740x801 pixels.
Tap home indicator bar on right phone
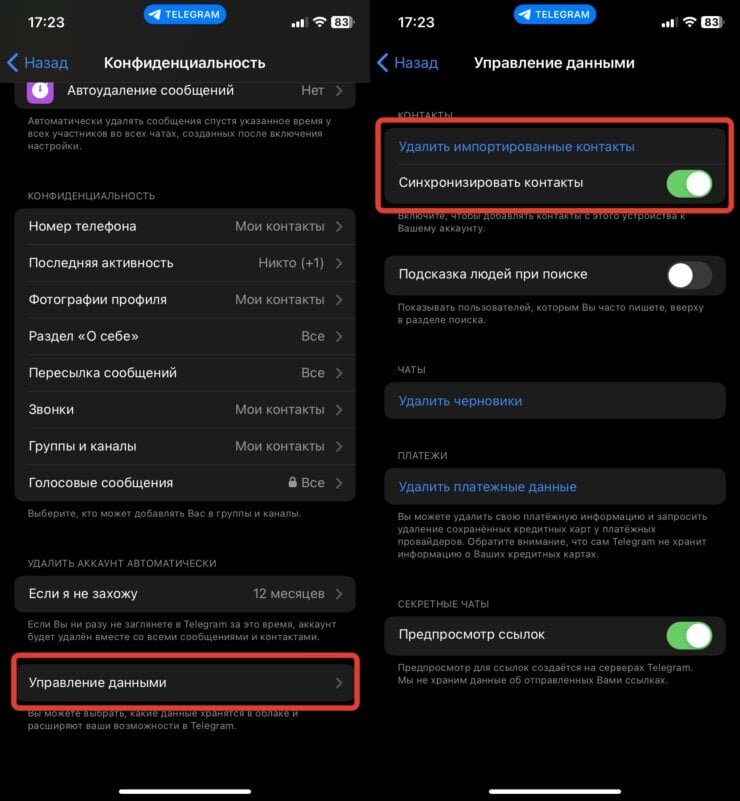[x=555, y=791]
